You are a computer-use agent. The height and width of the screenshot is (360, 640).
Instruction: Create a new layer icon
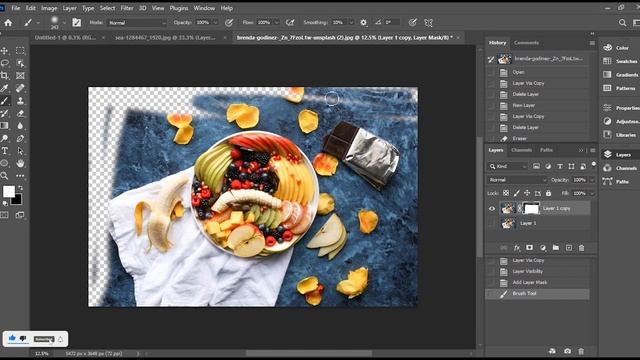click(569, 248)
